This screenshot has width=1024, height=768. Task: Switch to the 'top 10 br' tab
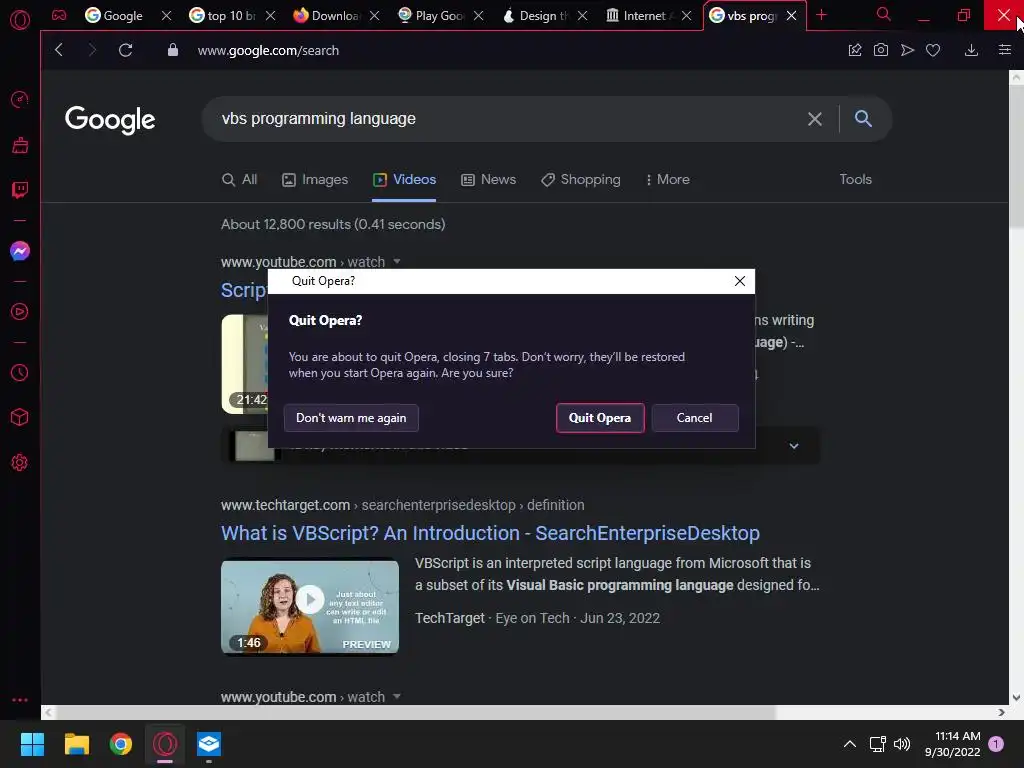click(224, 16)
